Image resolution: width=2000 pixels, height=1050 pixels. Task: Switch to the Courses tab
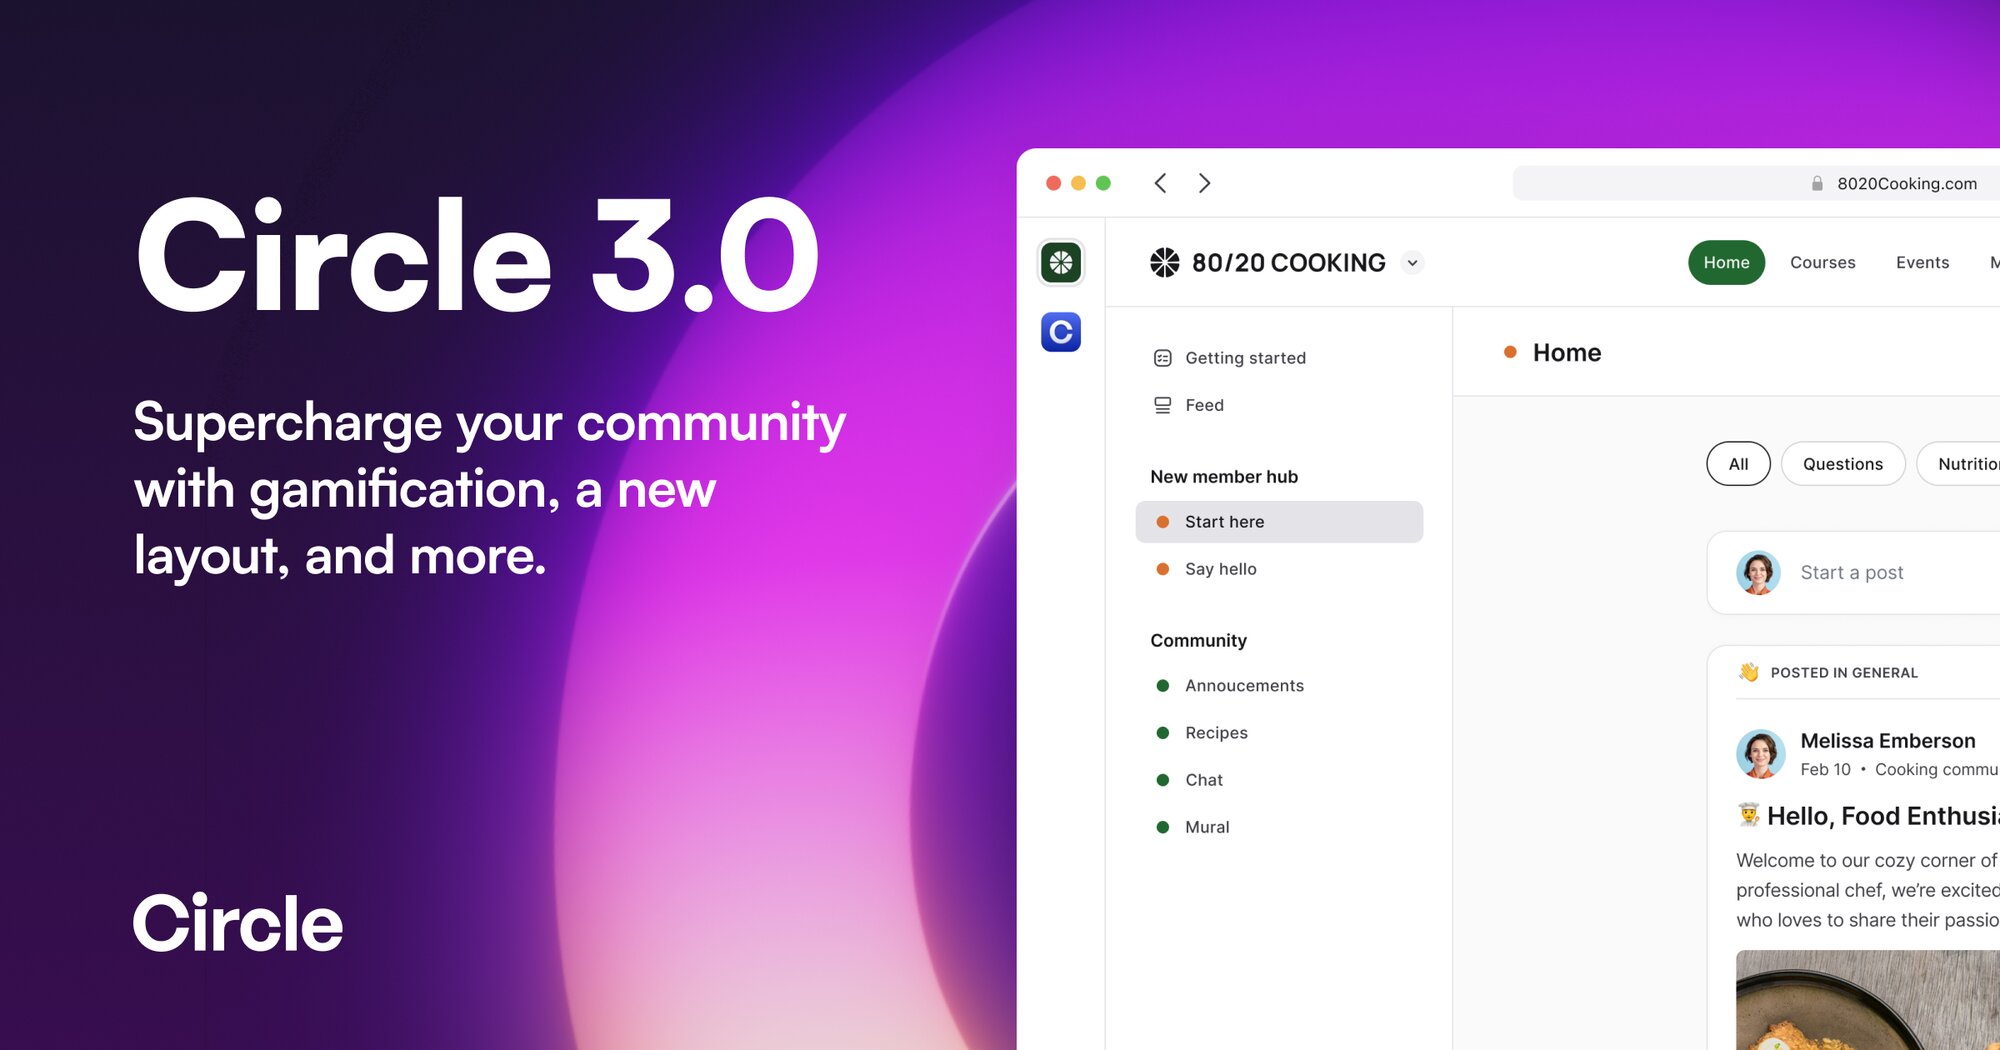[x=1822, y=262]
